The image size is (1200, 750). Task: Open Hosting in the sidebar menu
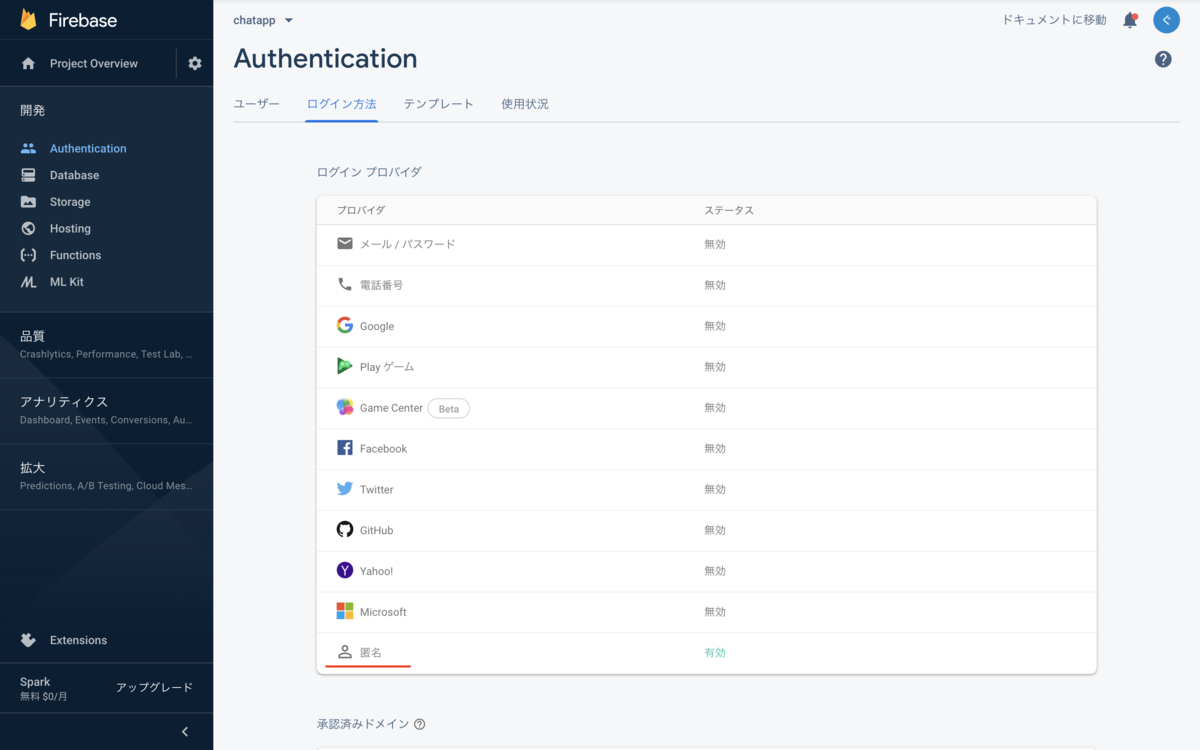tap(70, 228)
